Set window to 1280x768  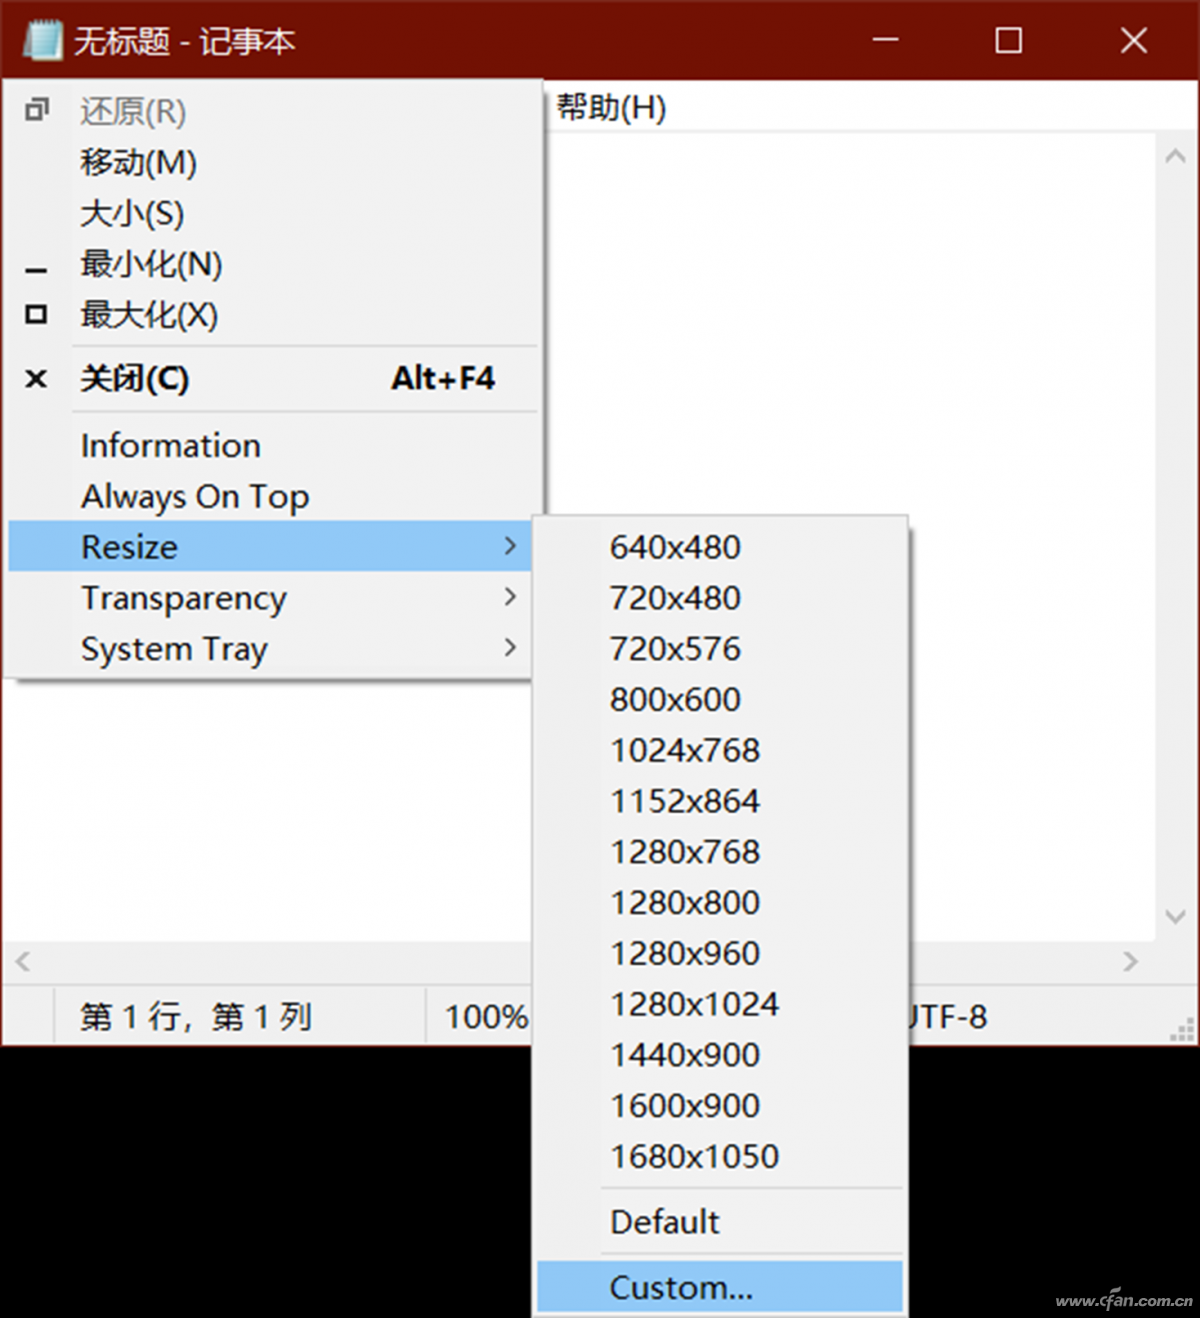click(720, 852)
